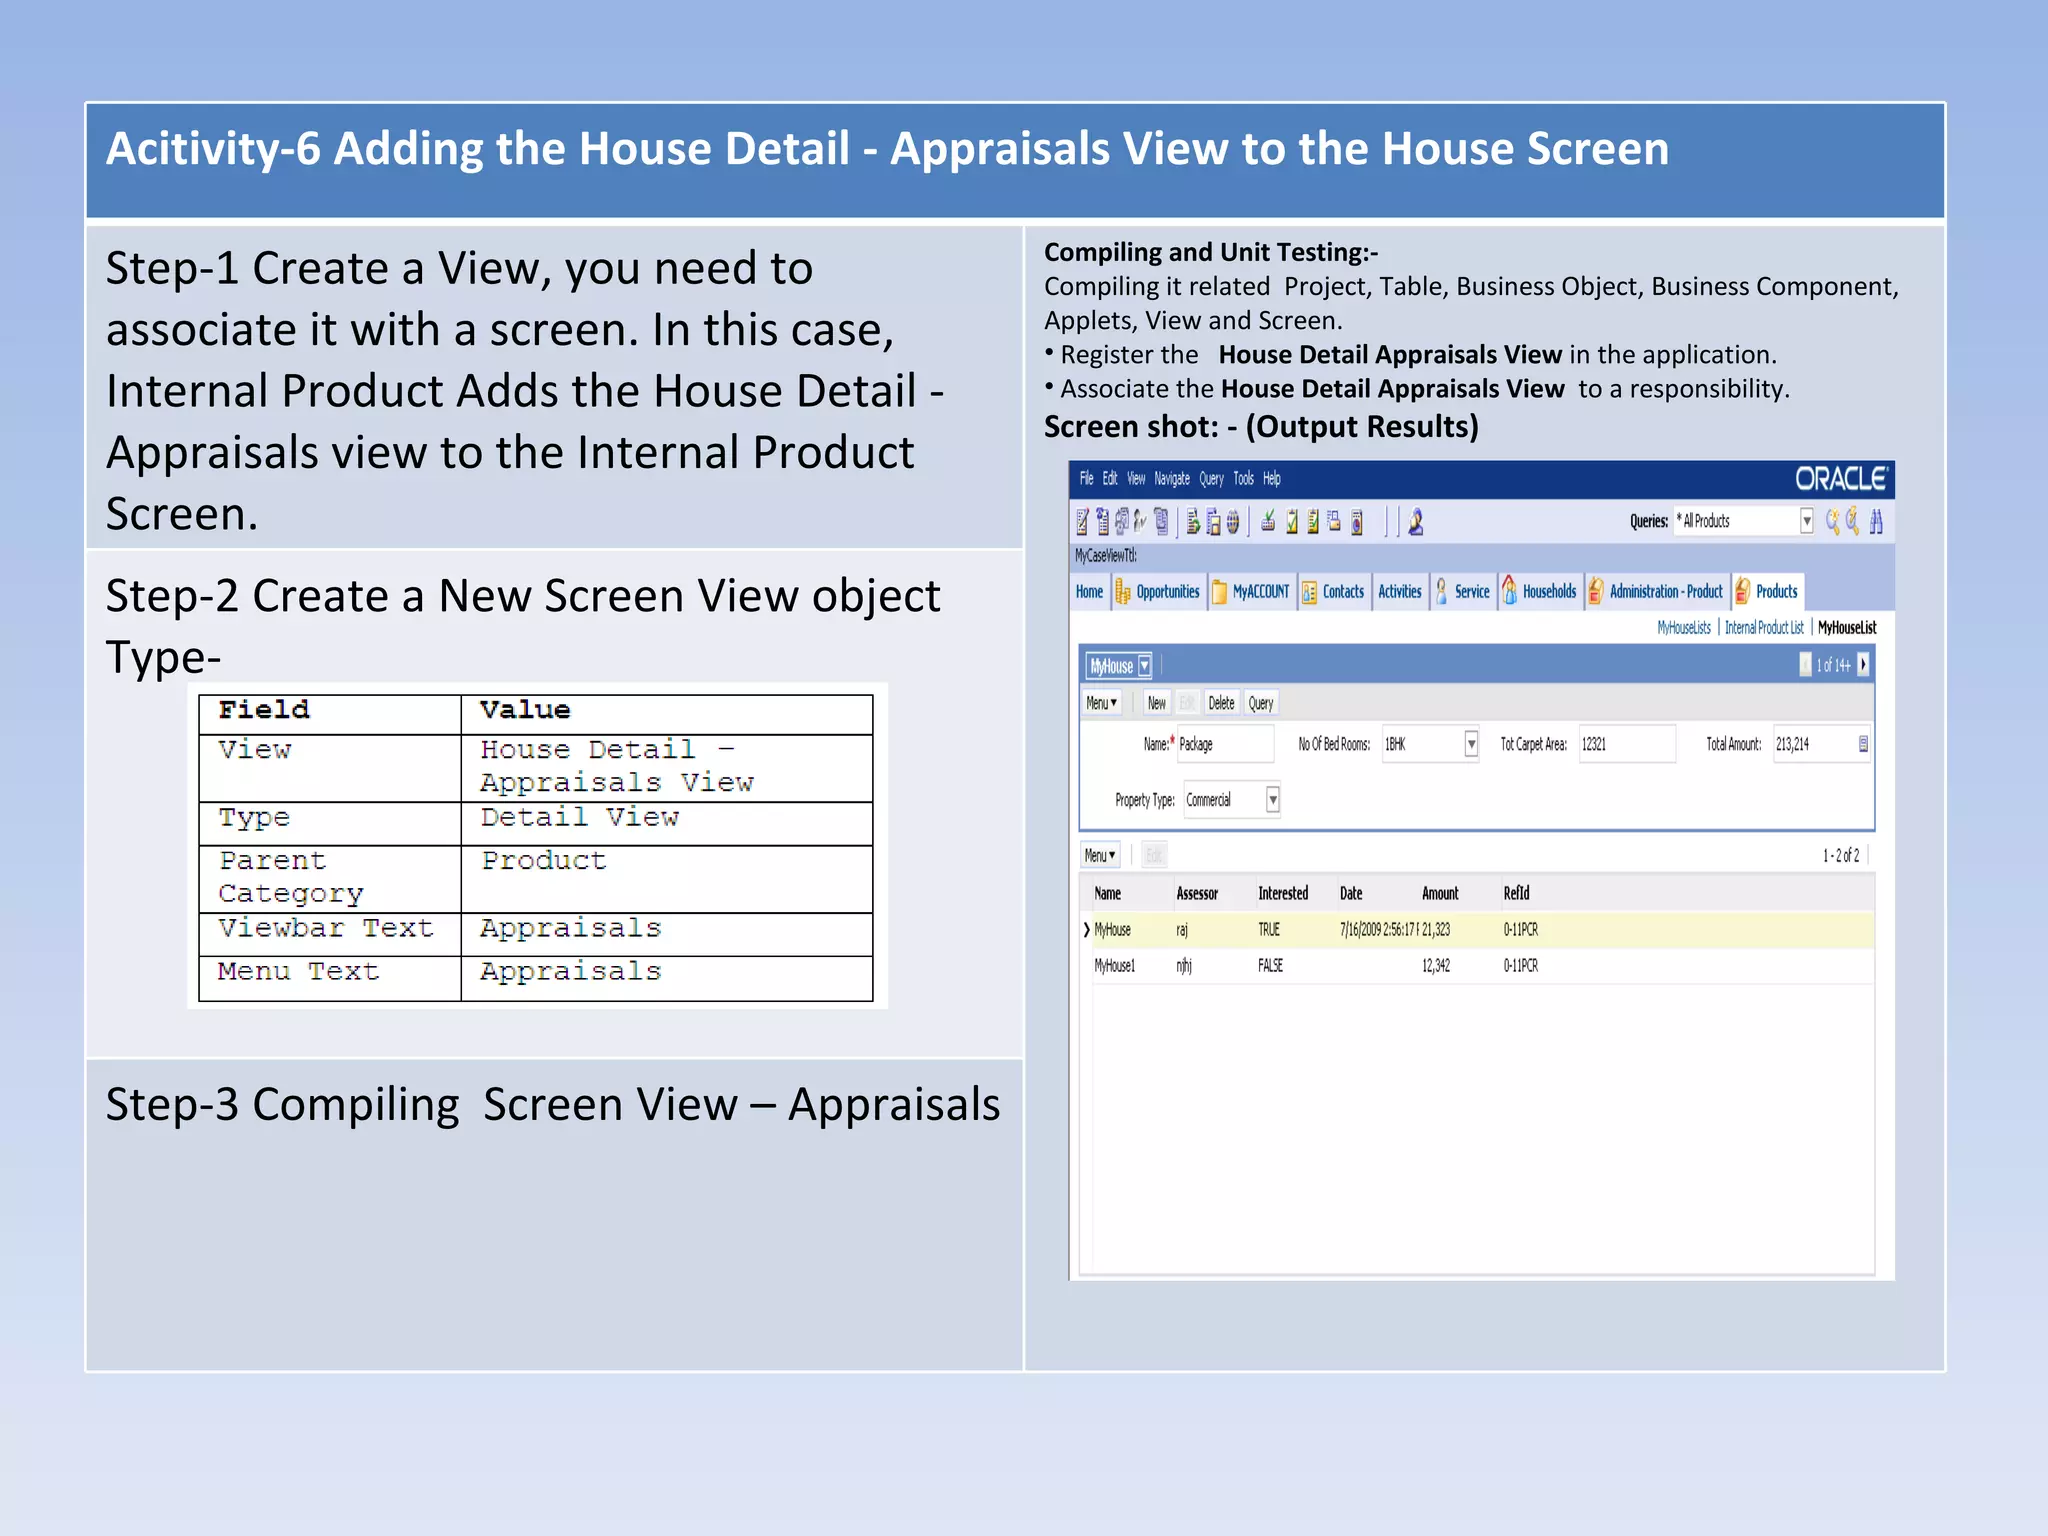2048x1536 pixels.
Task: Click the Date column header
Action: (1351, 894)
